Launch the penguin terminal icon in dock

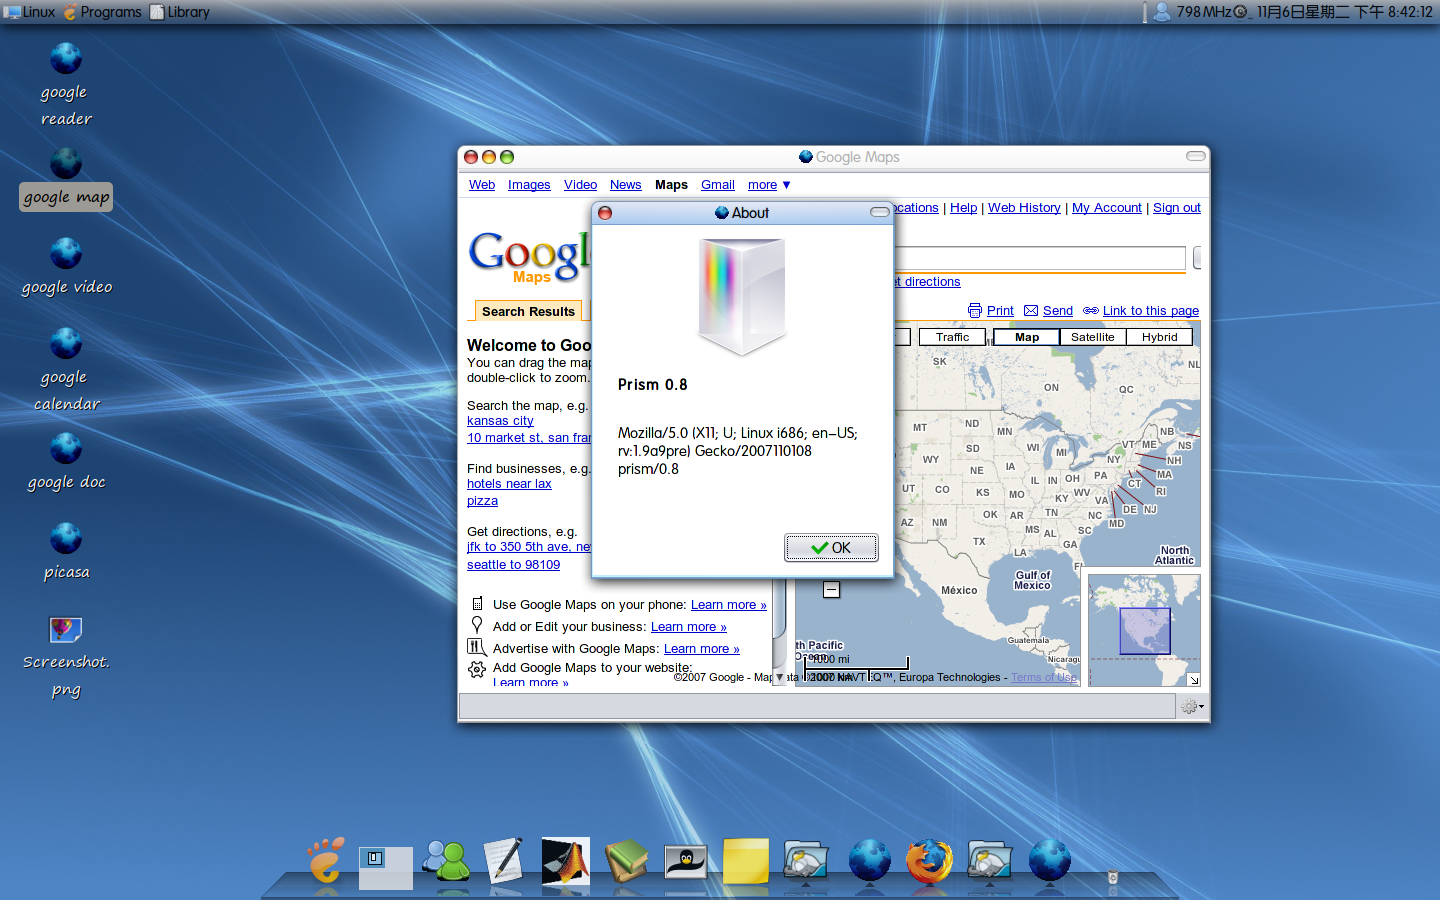[x=686, y=862]
